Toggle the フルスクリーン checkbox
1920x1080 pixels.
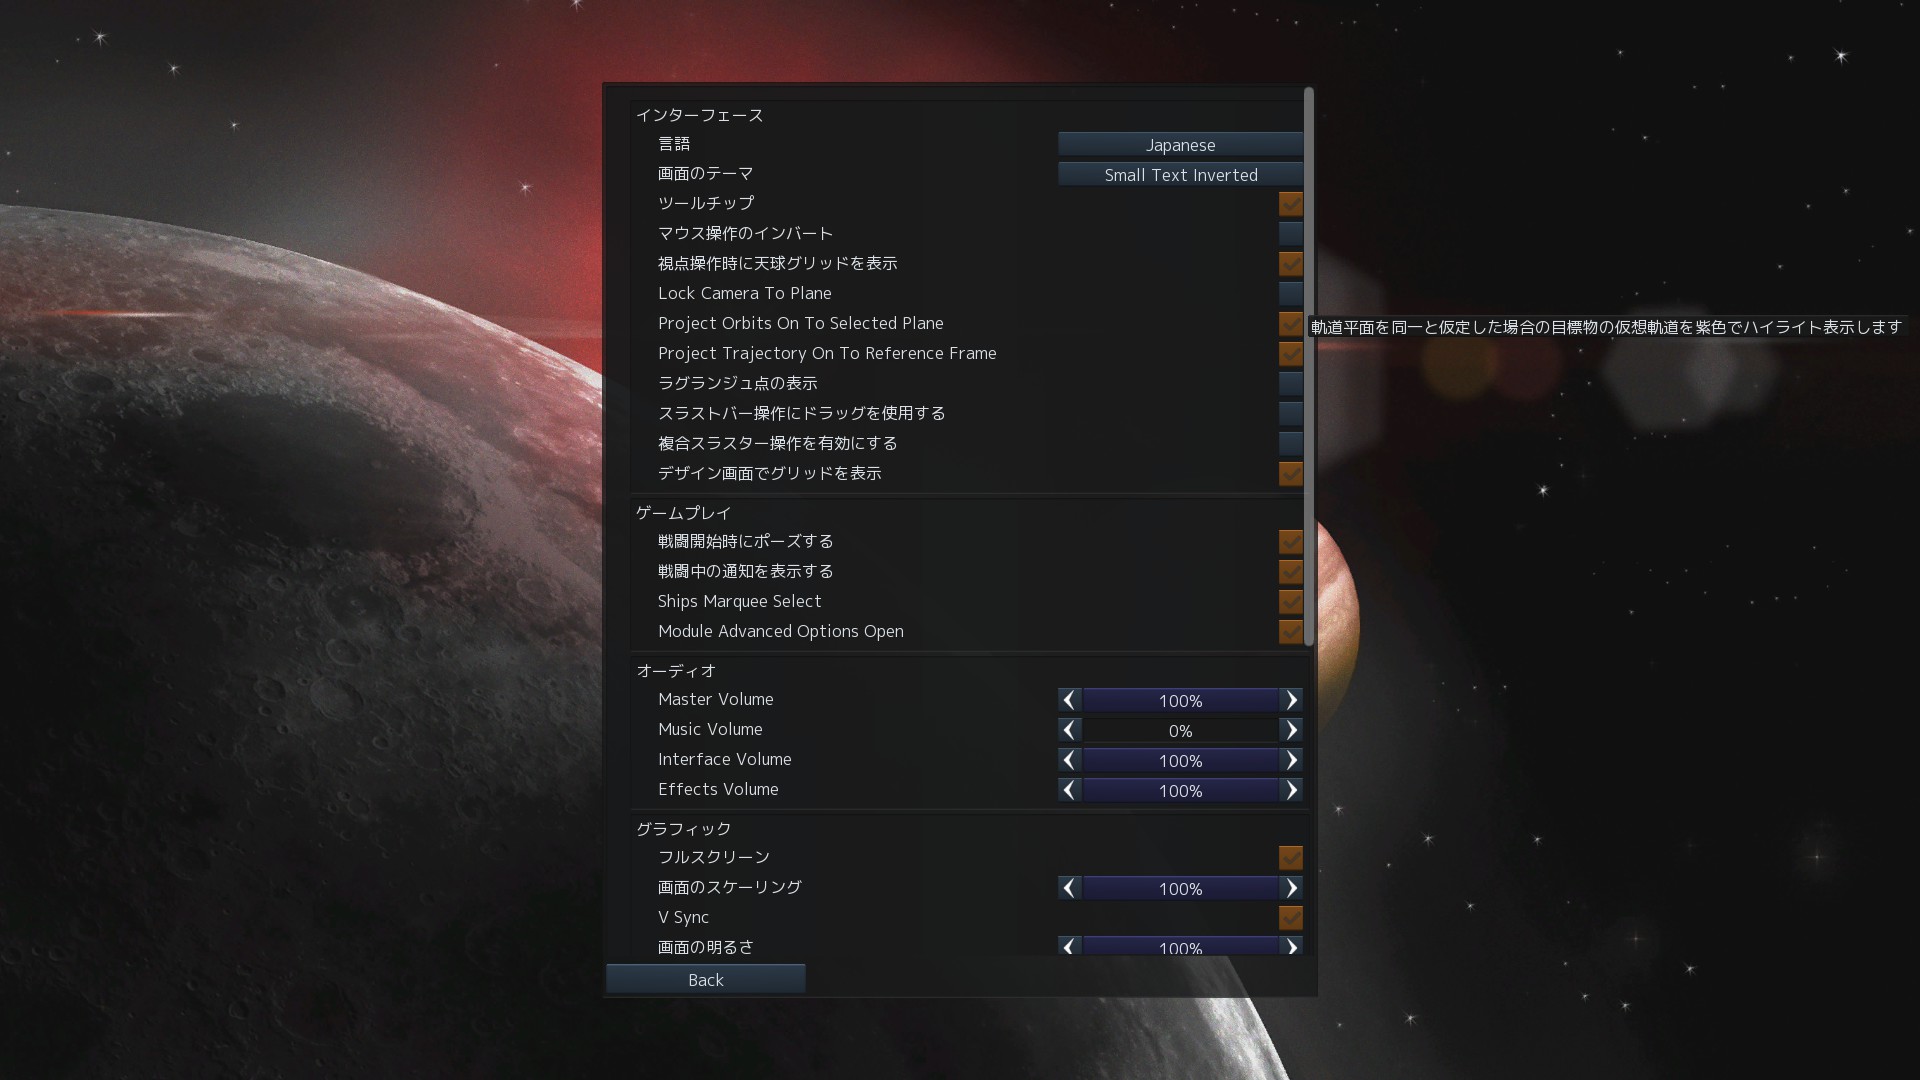(1291, 858)
